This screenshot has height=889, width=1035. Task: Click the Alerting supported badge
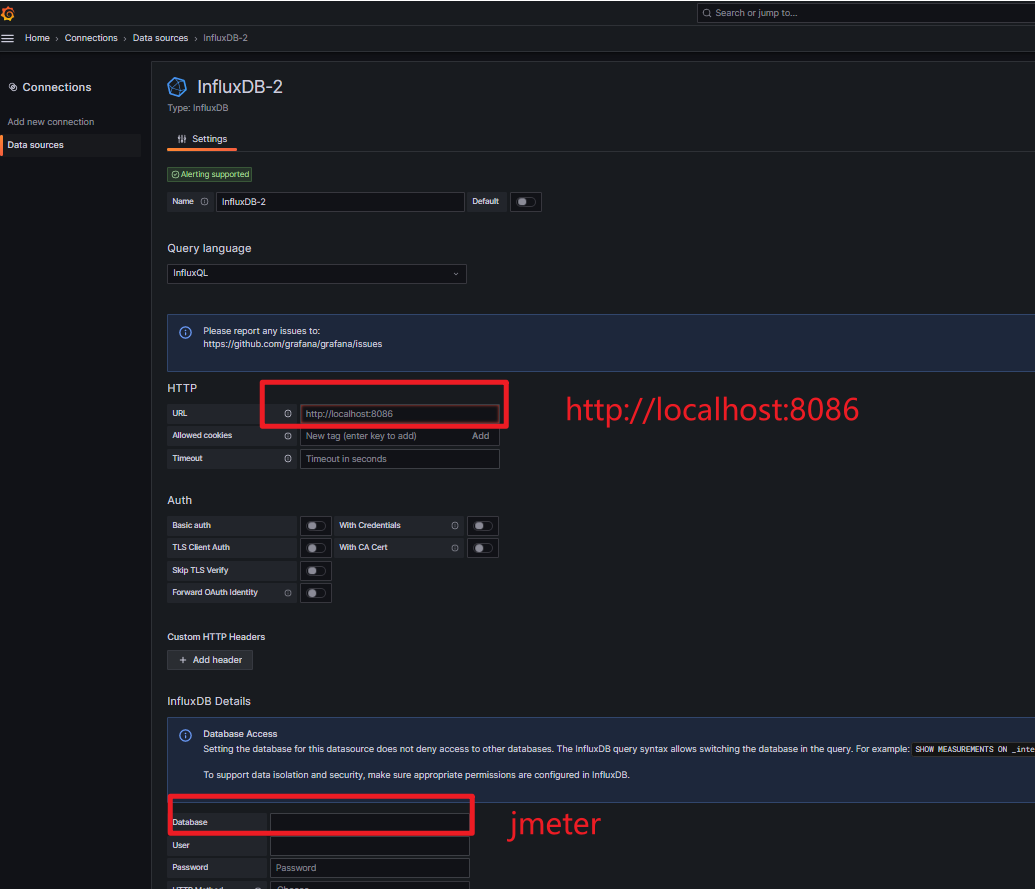coord(209,174)
